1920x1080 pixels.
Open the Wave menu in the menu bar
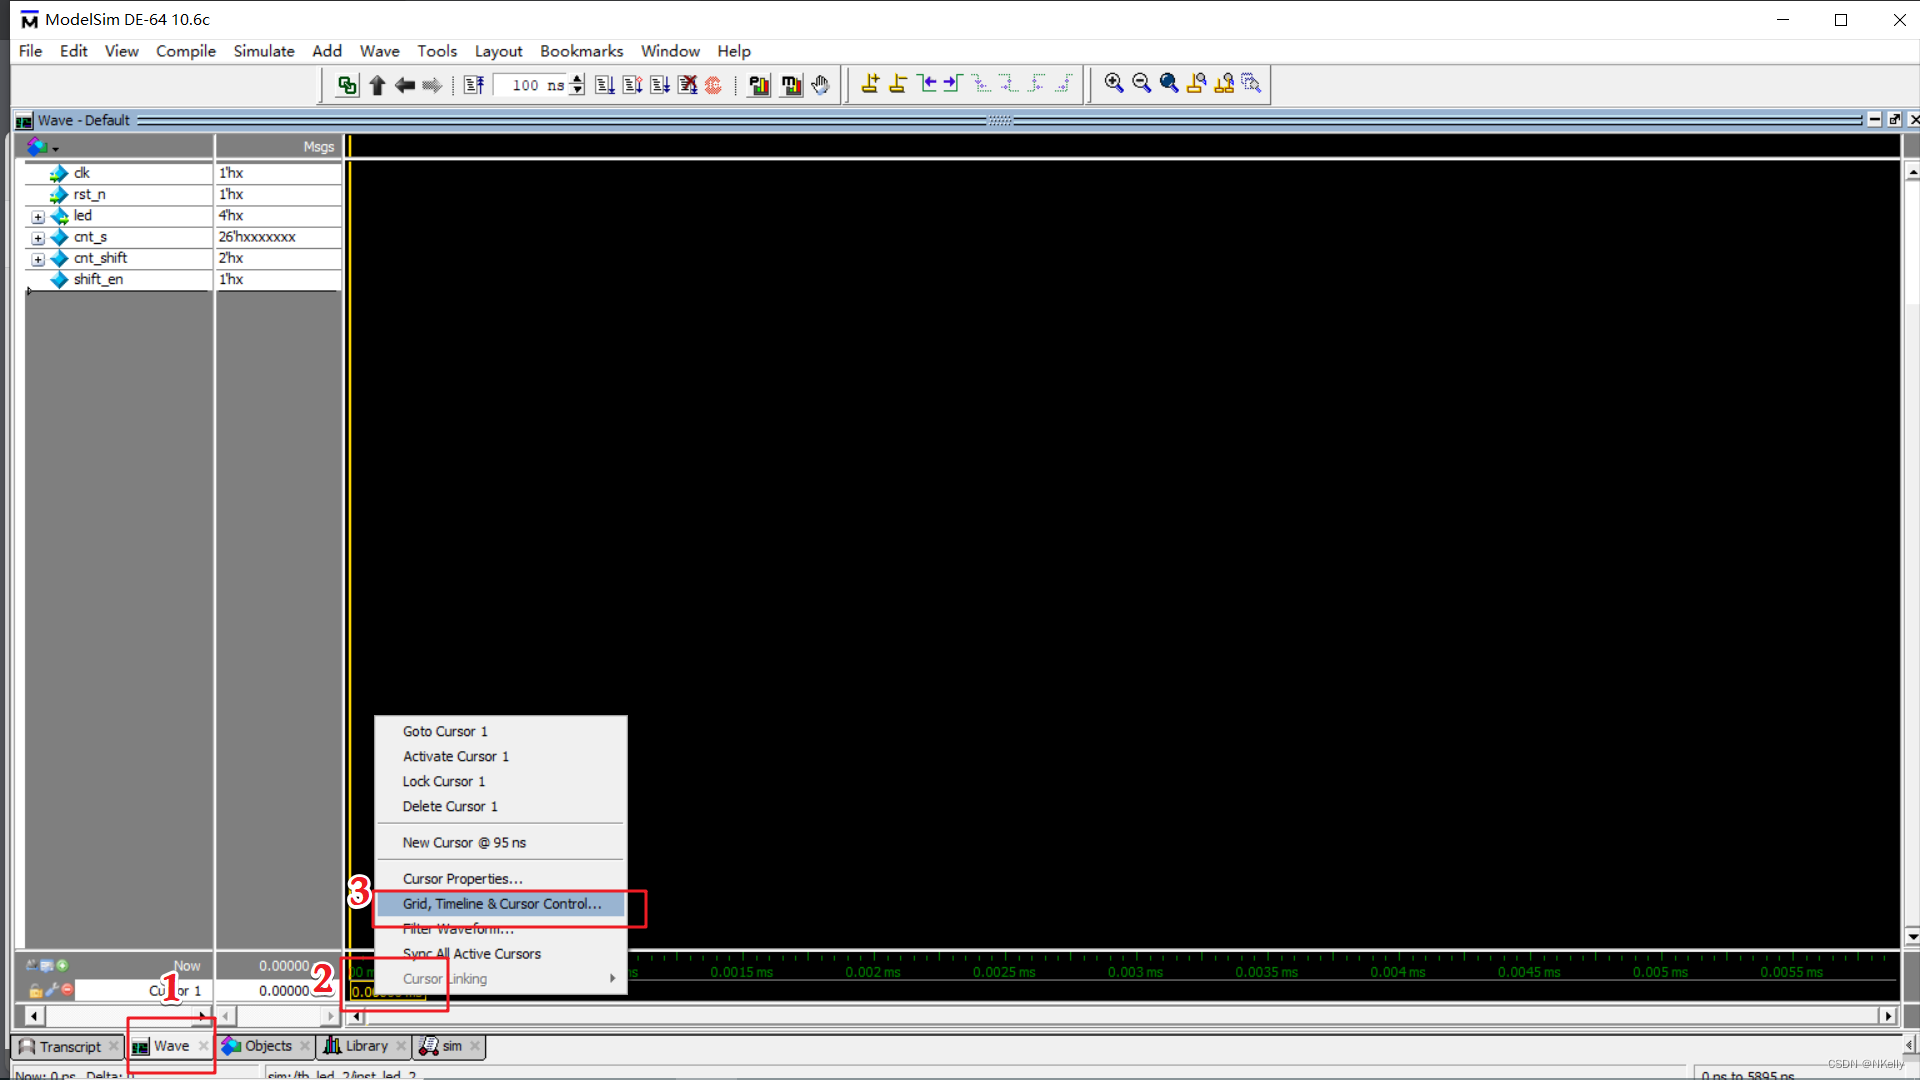point(379,51)
